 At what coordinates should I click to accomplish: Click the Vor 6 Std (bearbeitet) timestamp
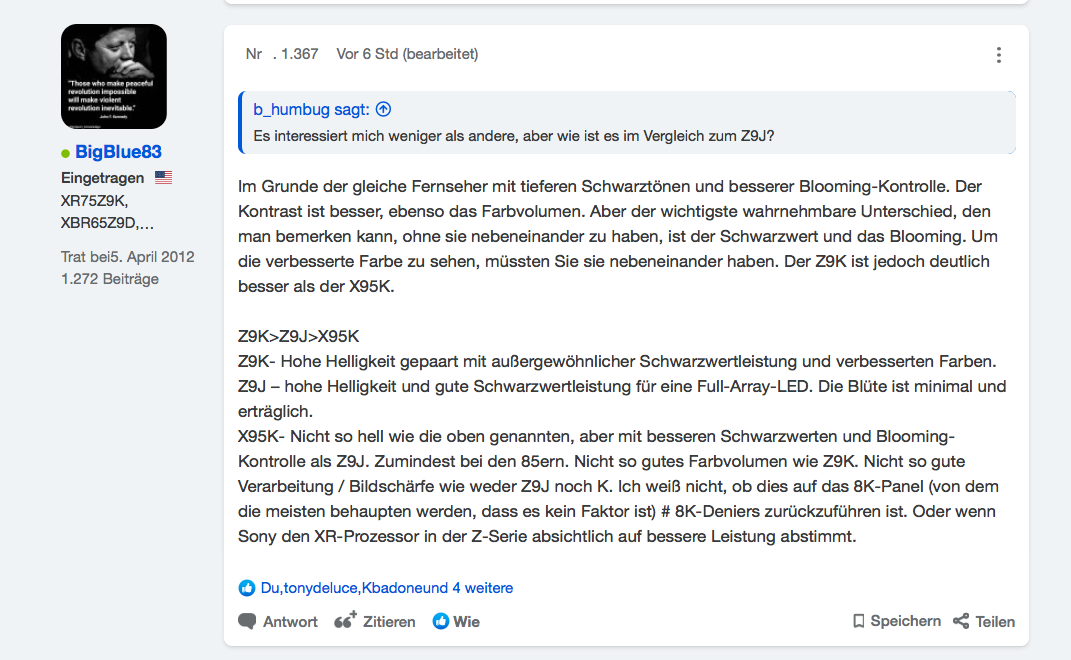[407, 54]
